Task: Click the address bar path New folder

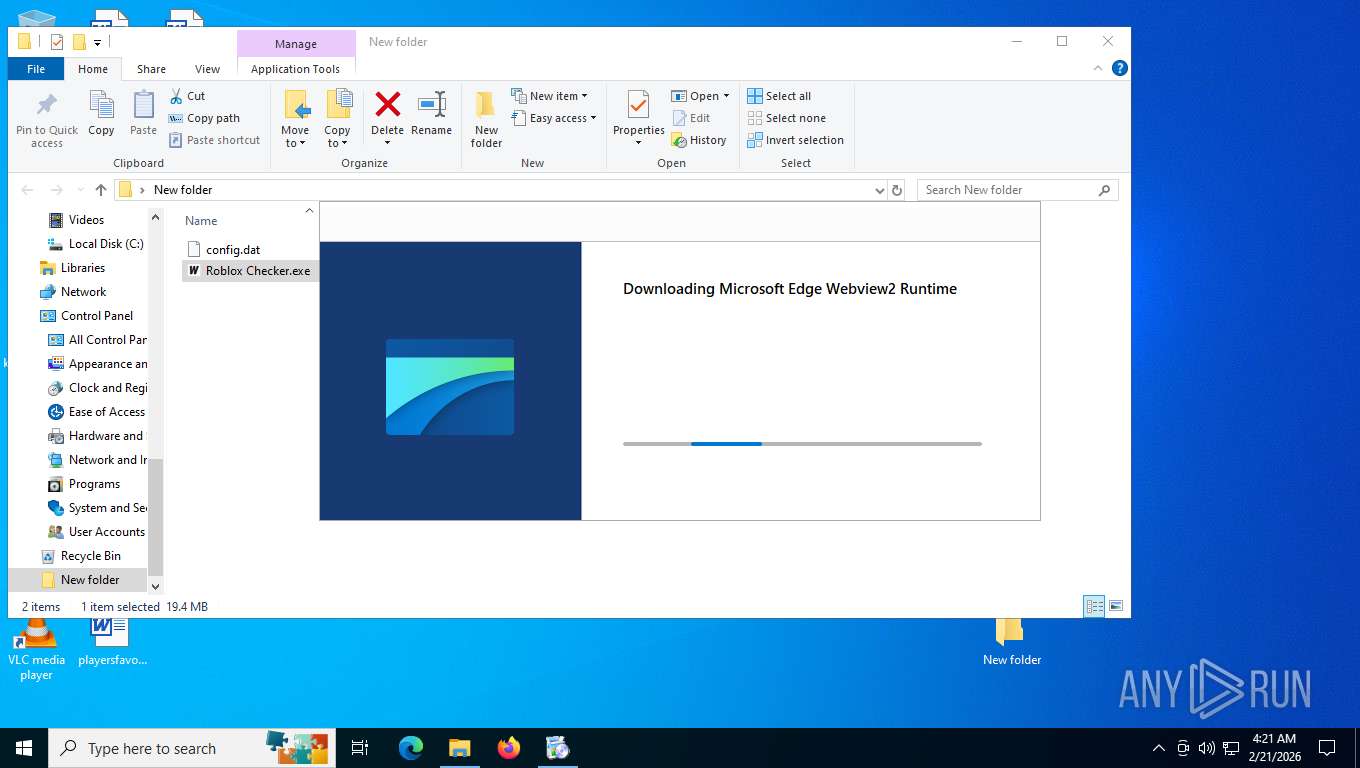Action: click(183, 190)
